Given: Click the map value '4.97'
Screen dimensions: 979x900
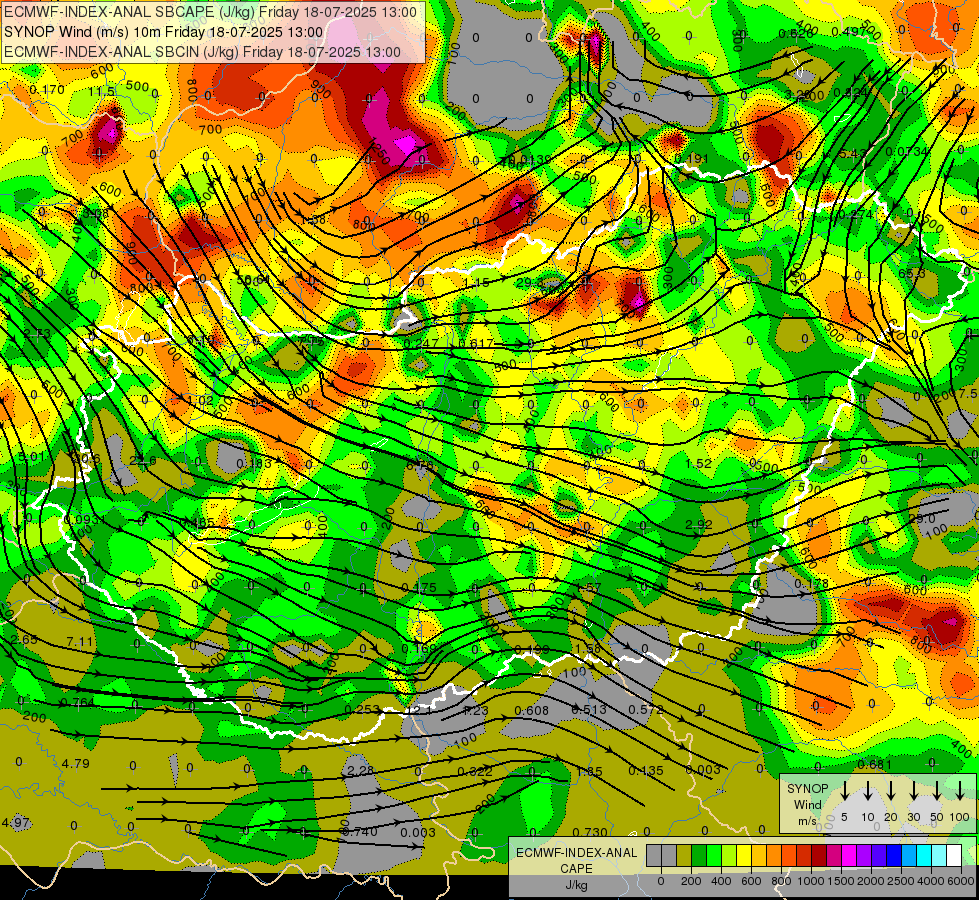Looking at the screenshot, I should tap(16, 822).
